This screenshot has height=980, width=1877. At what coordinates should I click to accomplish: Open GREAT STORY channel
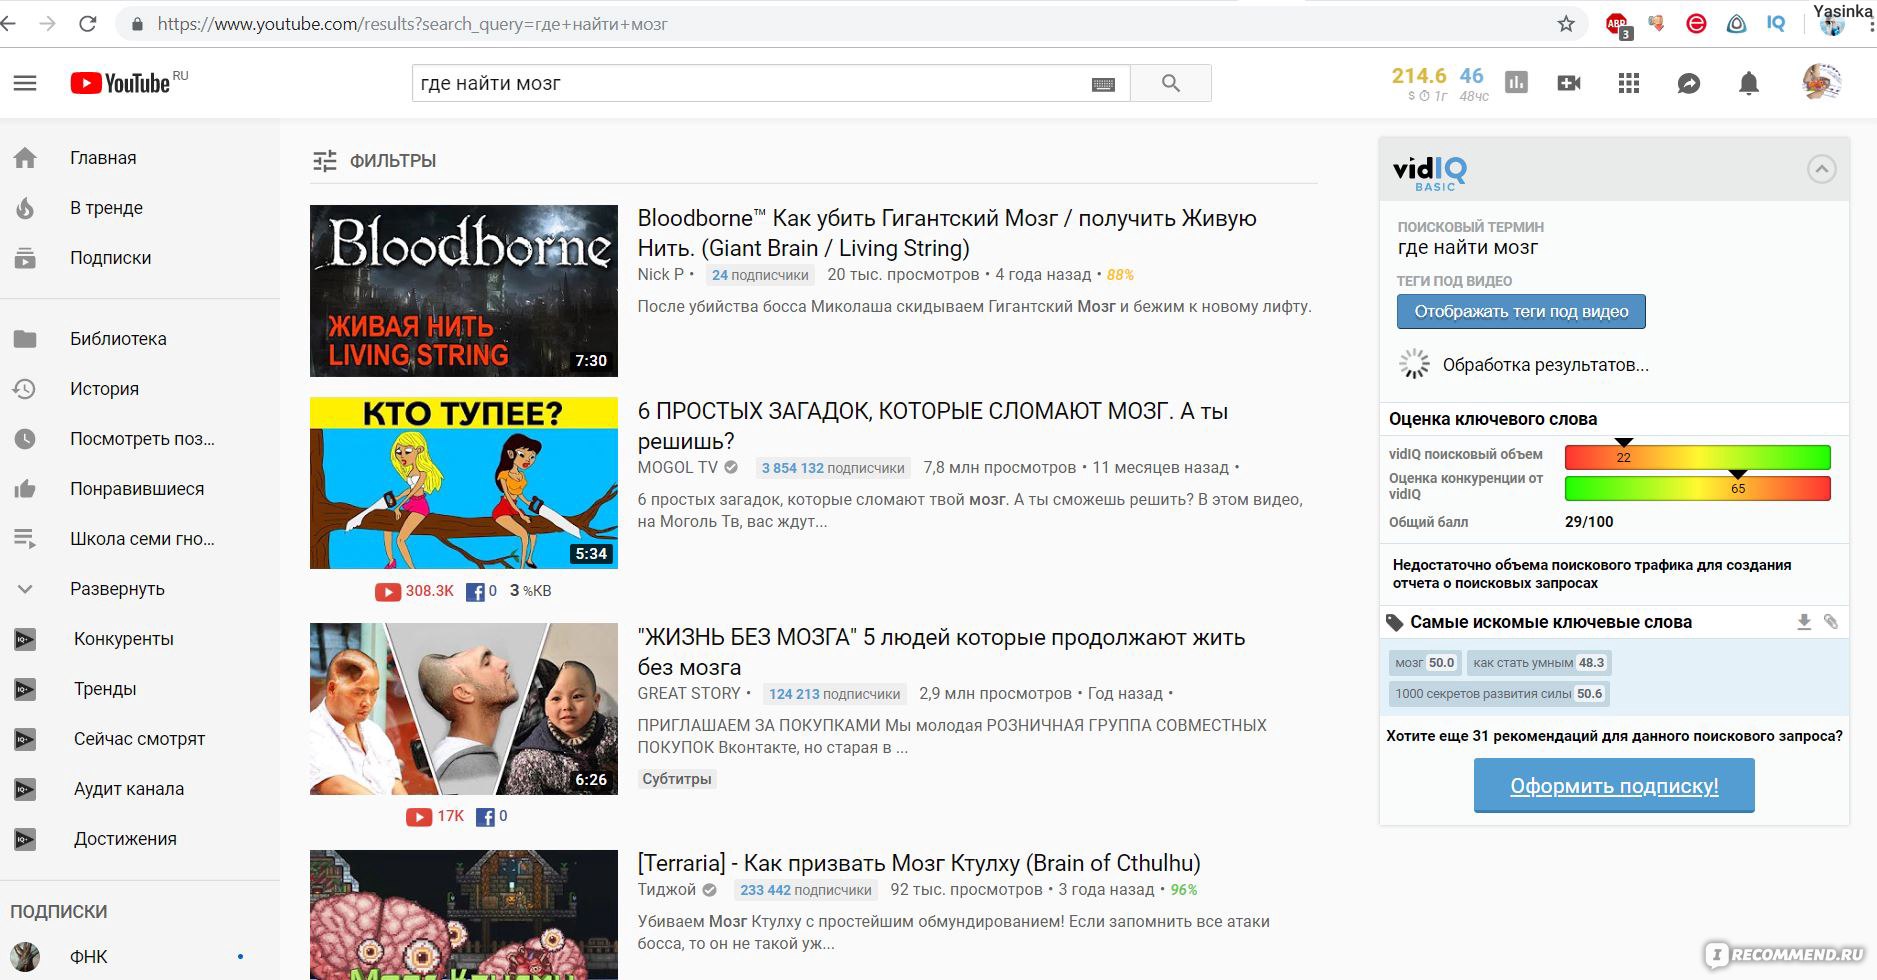689,693
